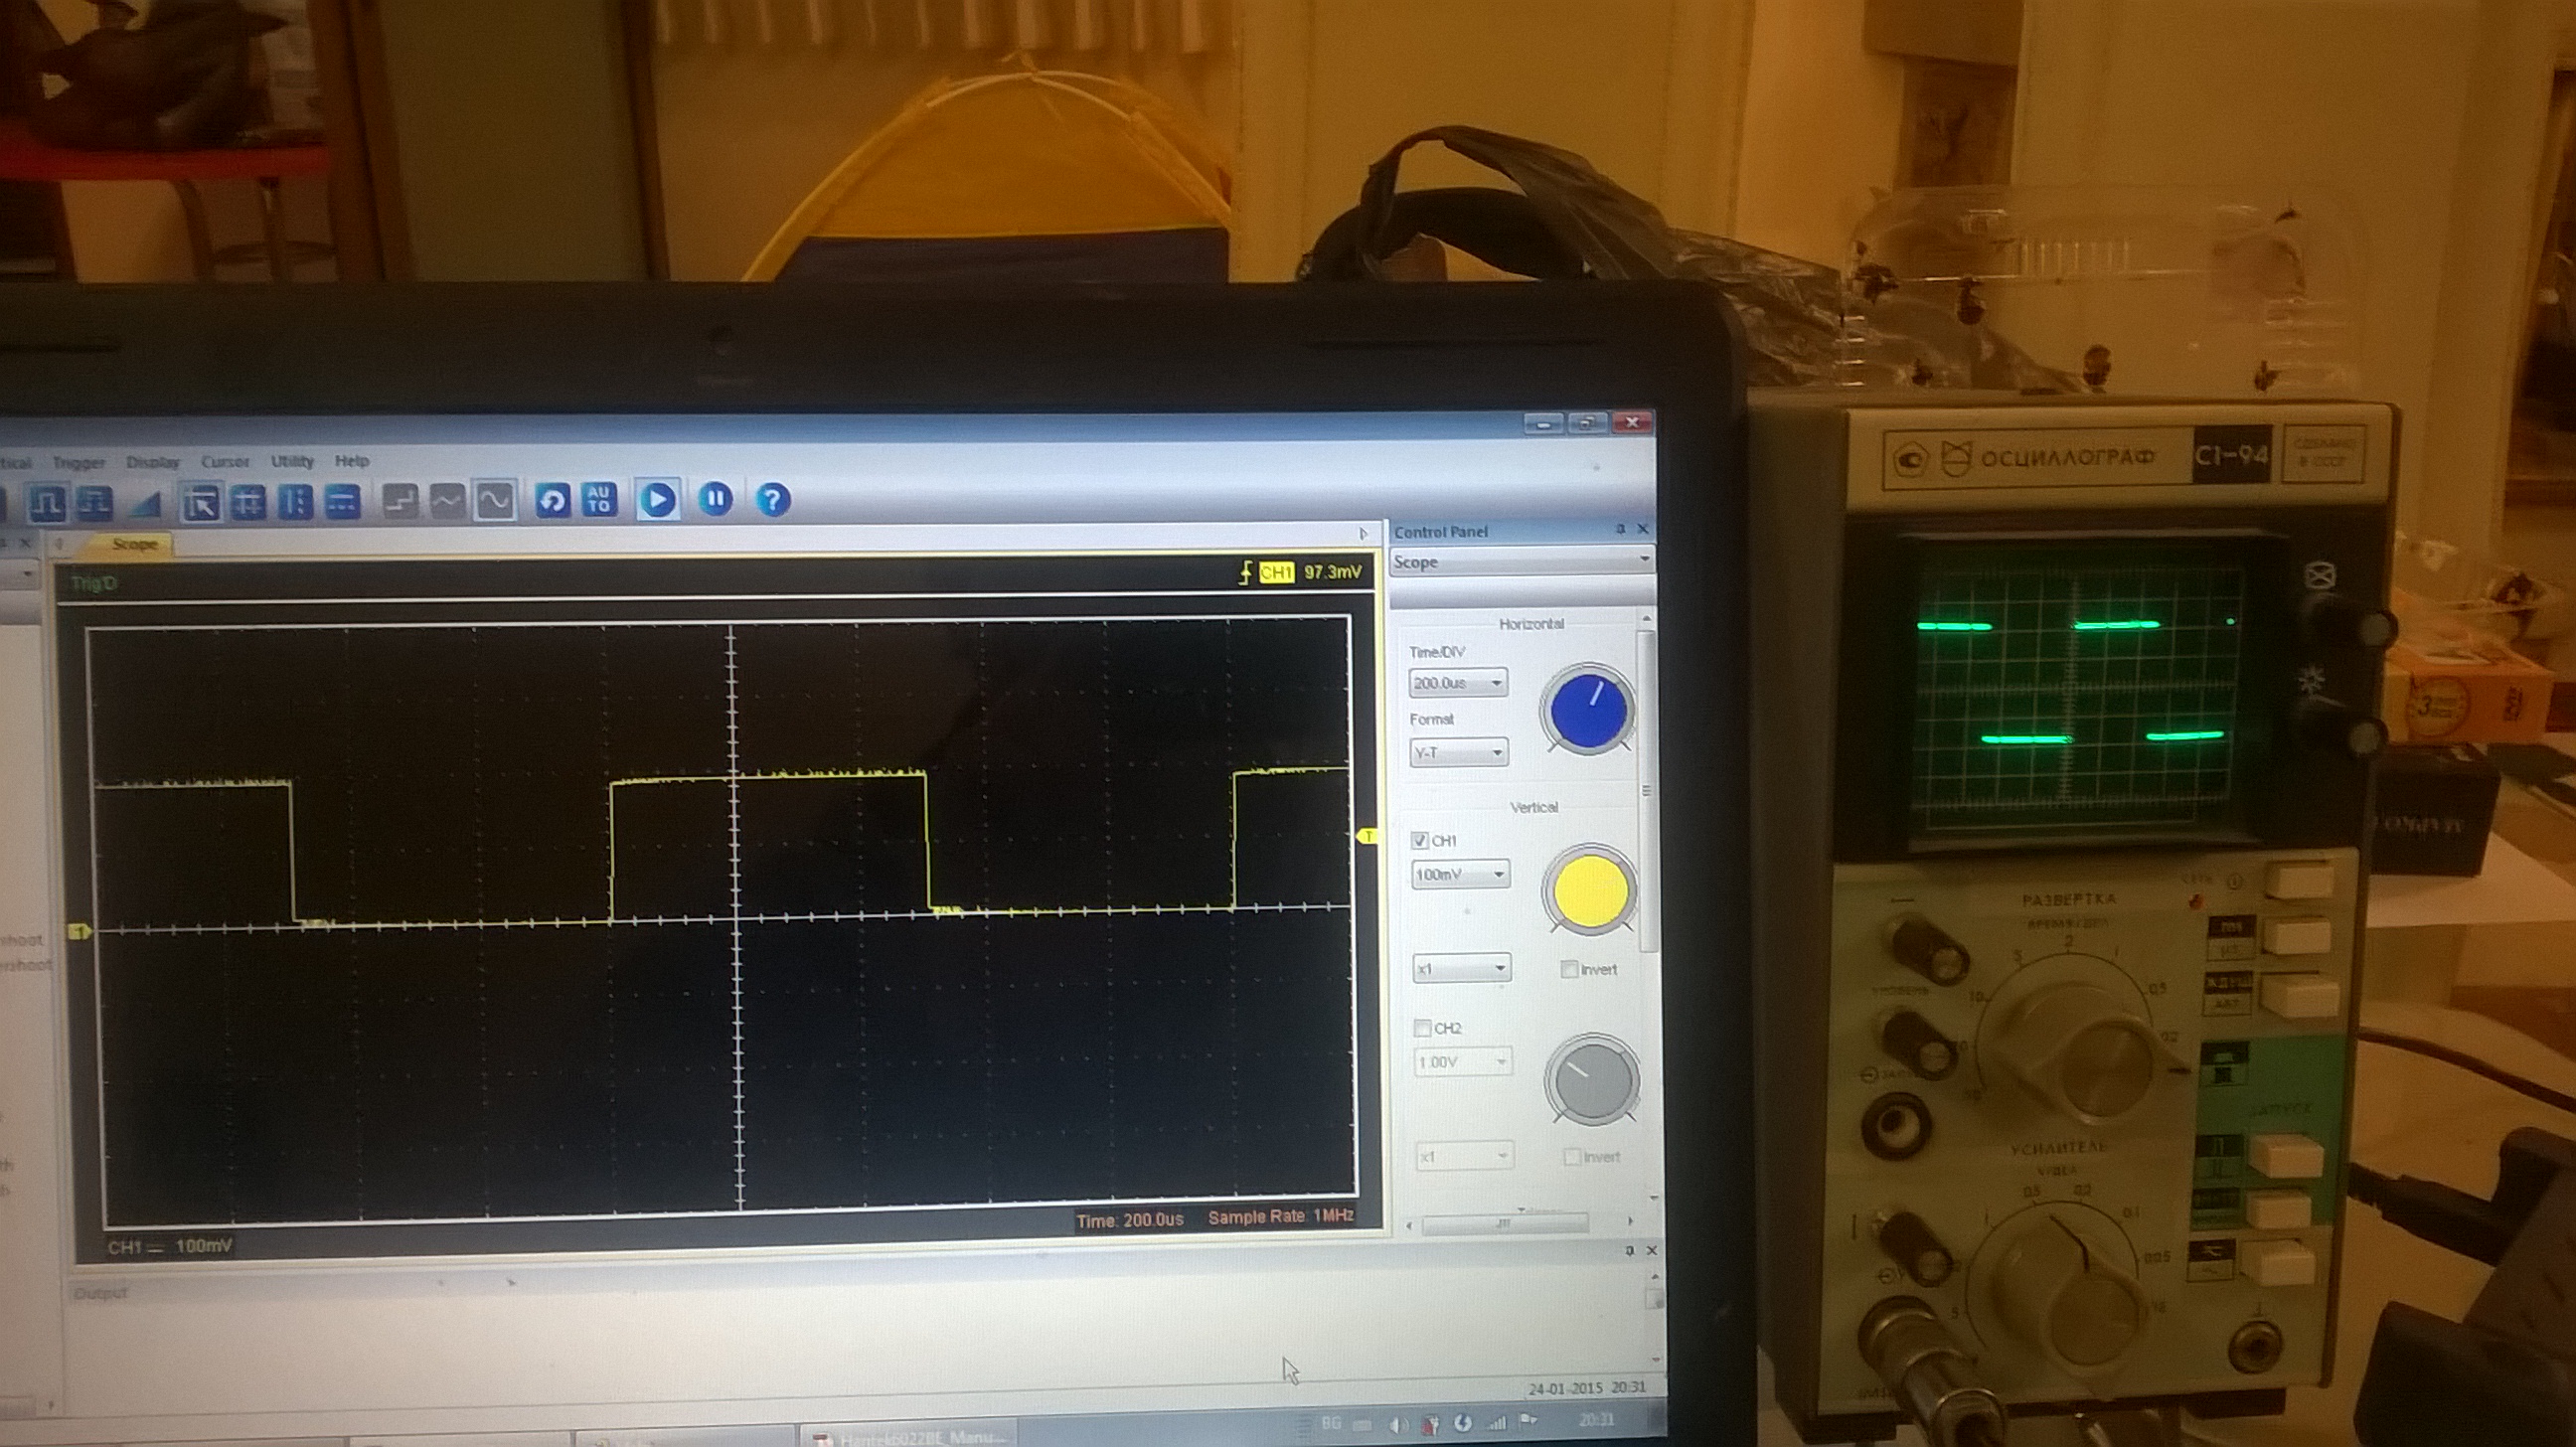
Task: Expand the Scope selector in Control Panel
Action: coord(1522,561)
